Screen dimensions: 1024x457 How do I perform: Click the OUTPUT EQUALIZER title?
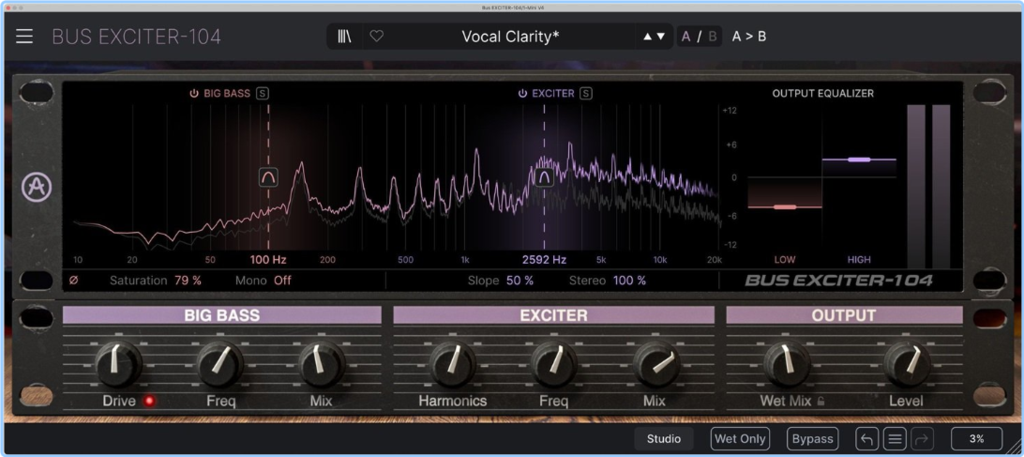[x=823, y=93]
